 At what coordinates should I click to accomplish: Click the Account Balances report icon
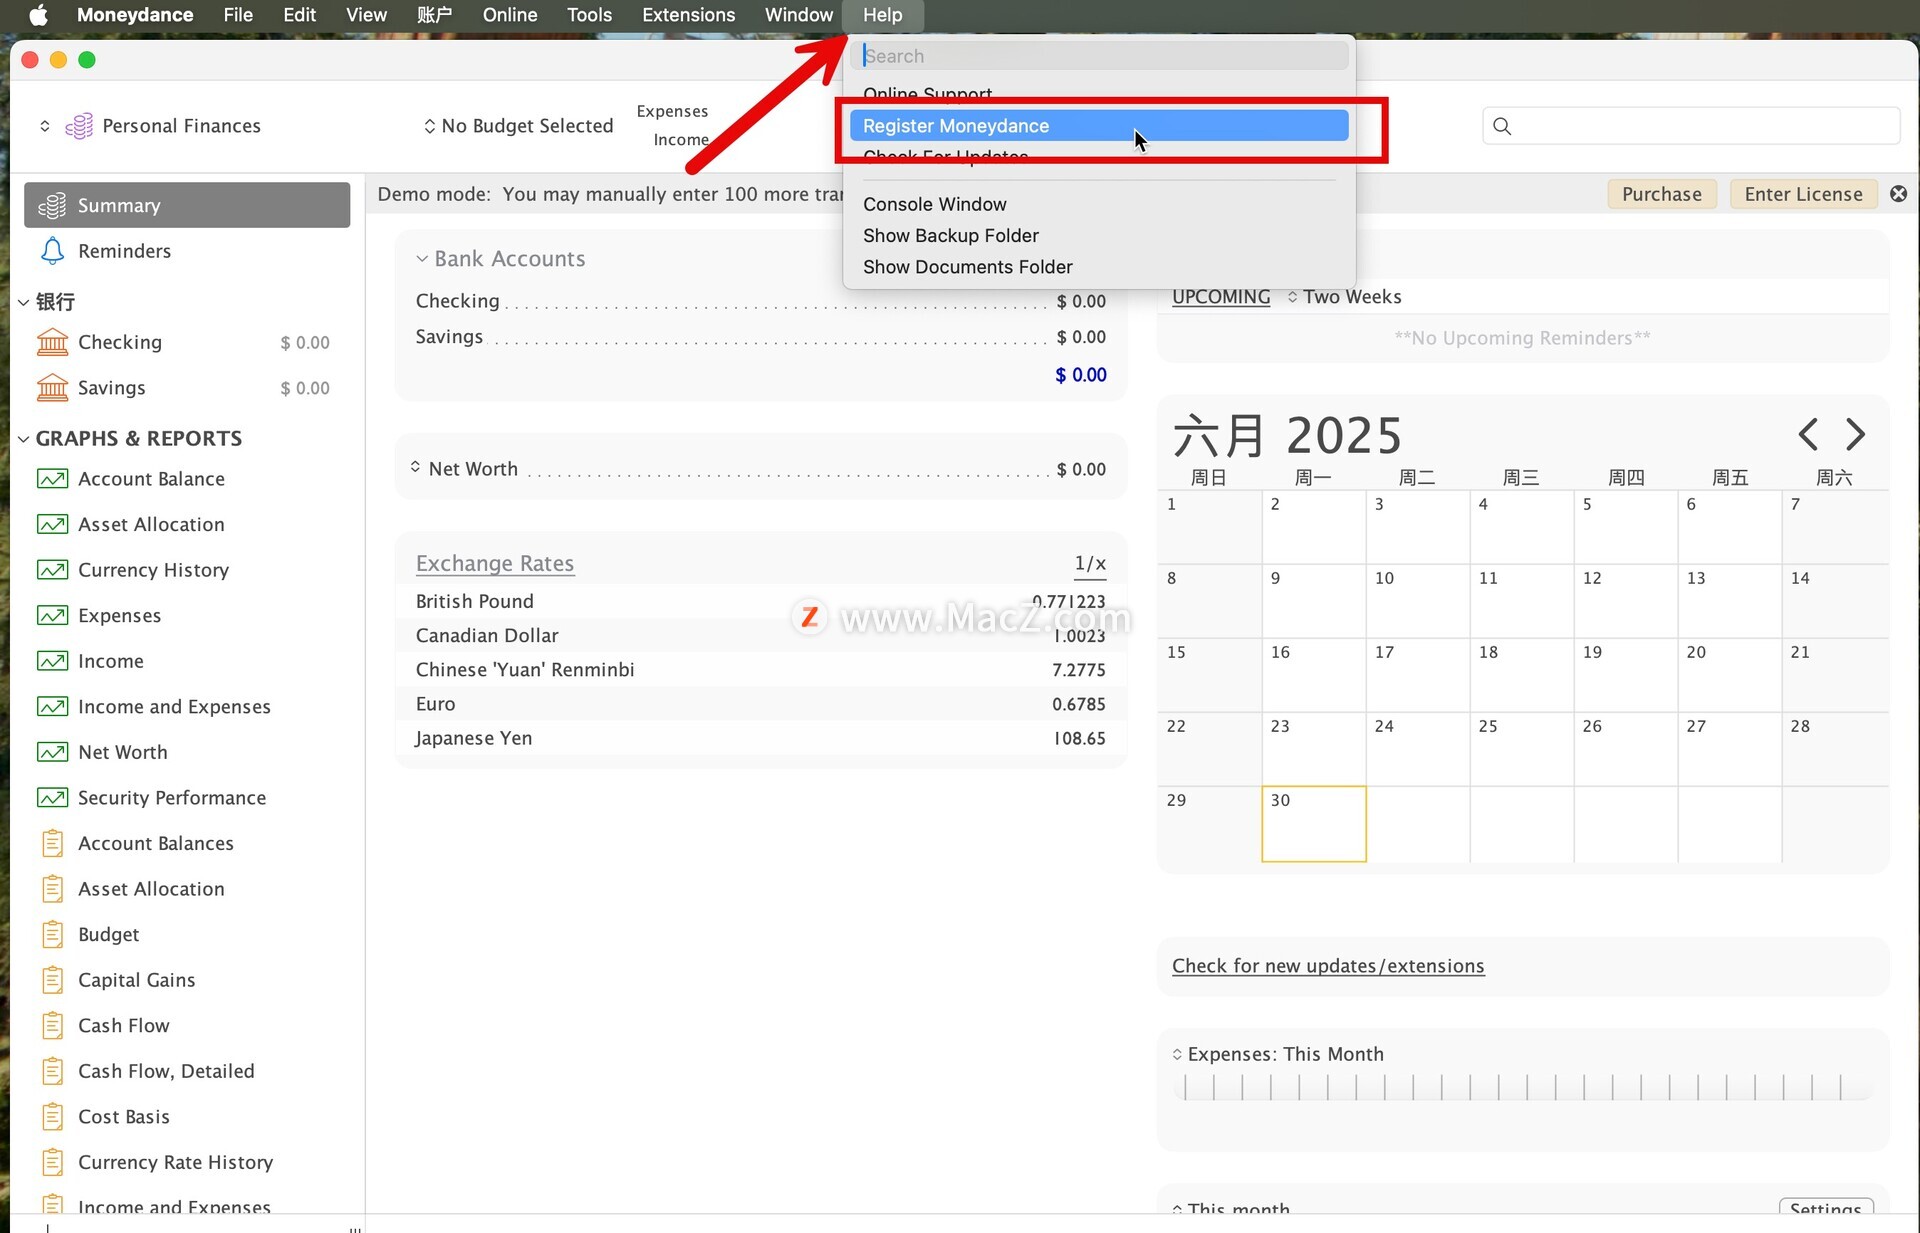(x=52, y=843)
